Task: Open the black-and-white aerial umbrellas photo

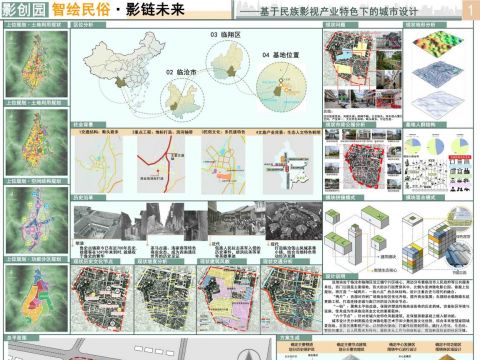Action: pyautogui.click(x=294, y=221)
